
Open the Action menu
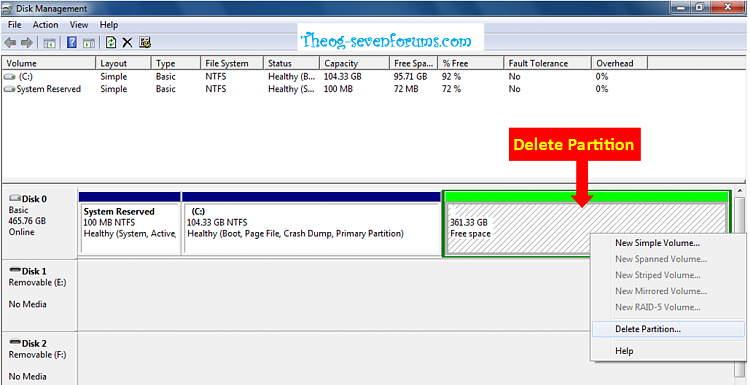(x=45, y=25)
